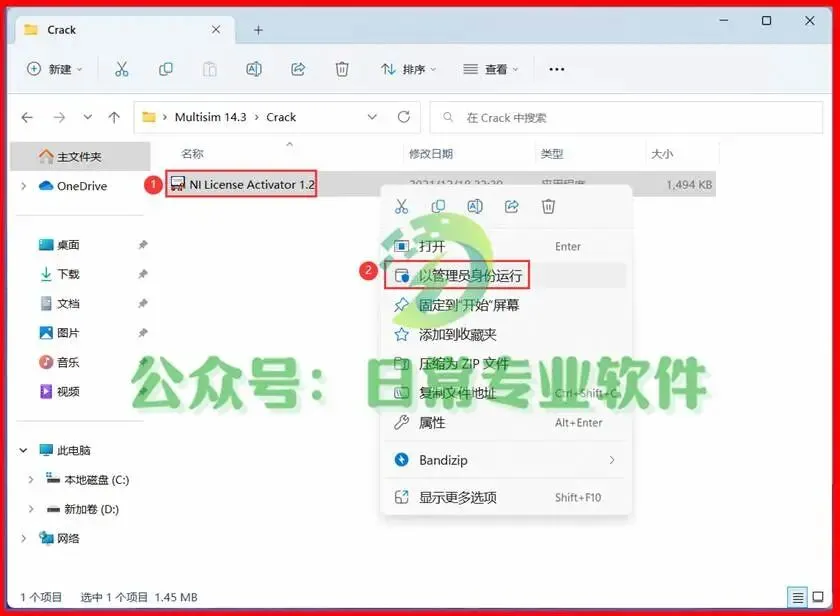Choose 添加到收藏夹 menu item
The height and width of the screenshot is (616, 840).
505,335
